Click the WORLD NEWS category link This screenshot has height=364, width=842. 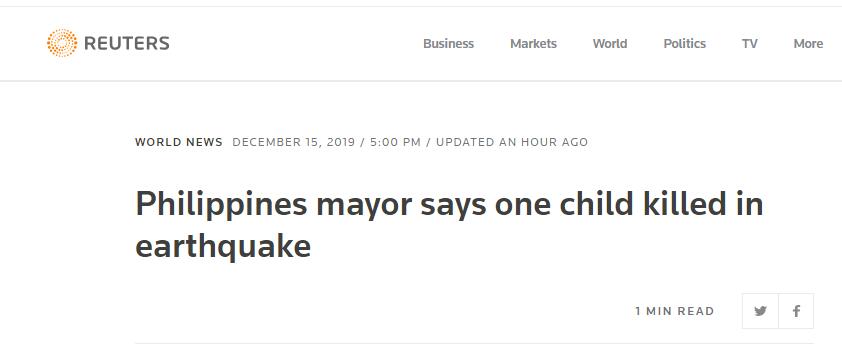tap(179, 142)
